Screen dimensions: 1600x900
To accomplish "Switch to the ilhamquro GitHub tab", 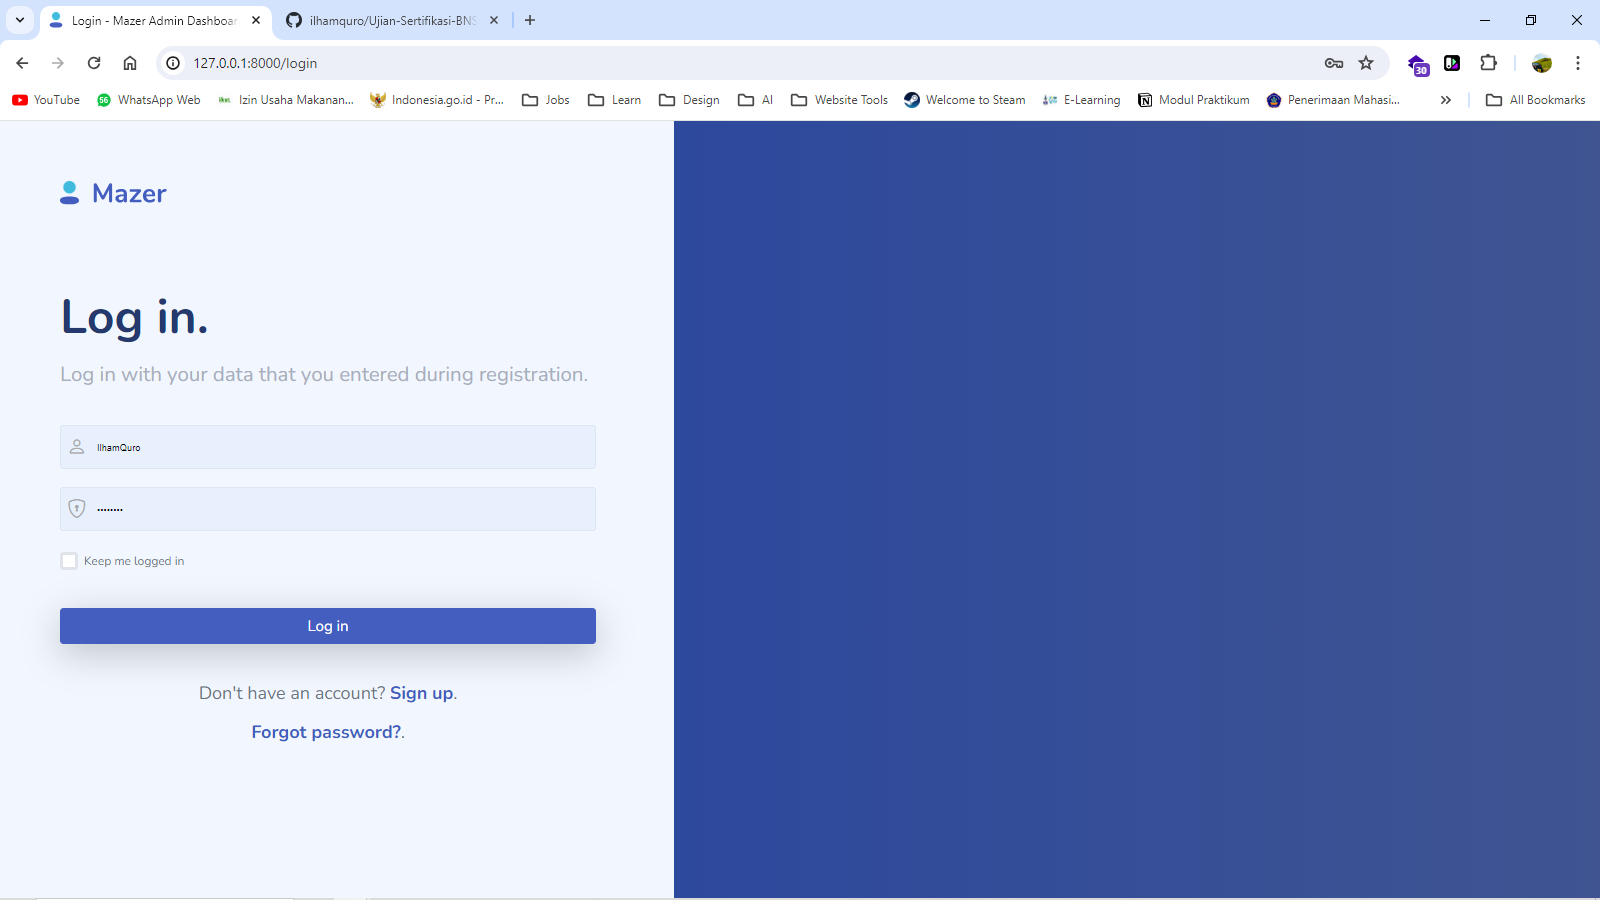I will coord(390,20).
